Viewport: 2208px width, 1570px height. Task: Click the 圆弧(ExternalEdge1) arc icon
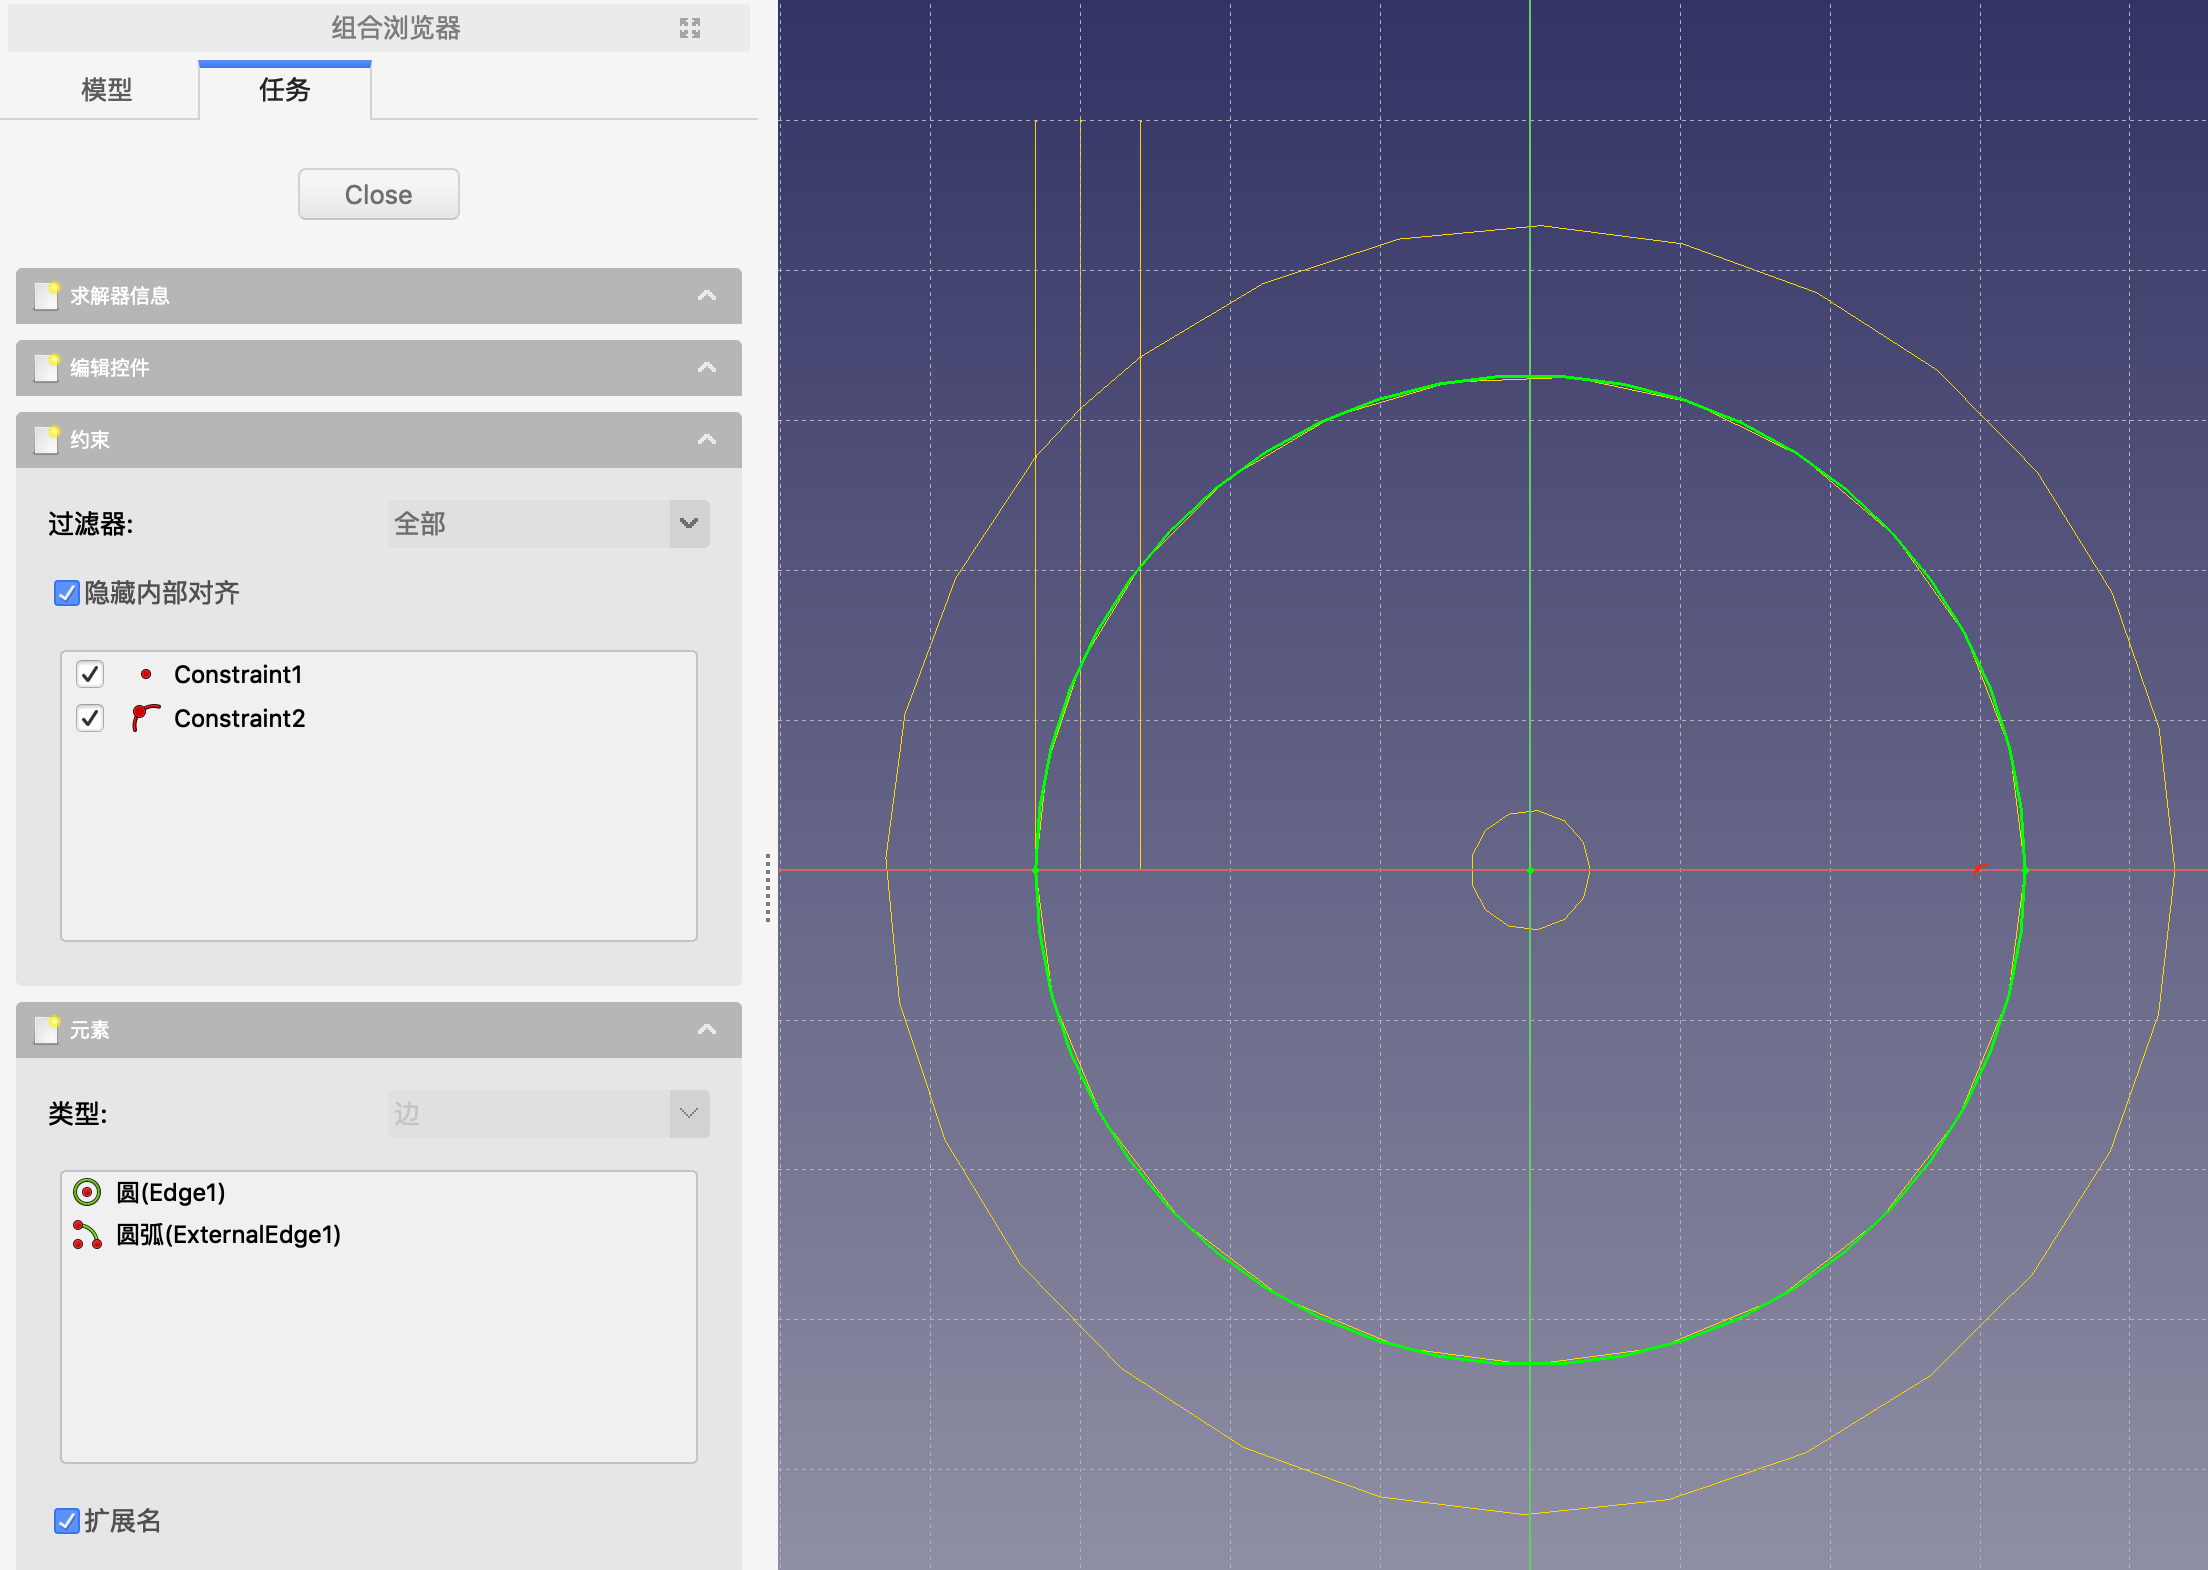[x=87, y=1235]
